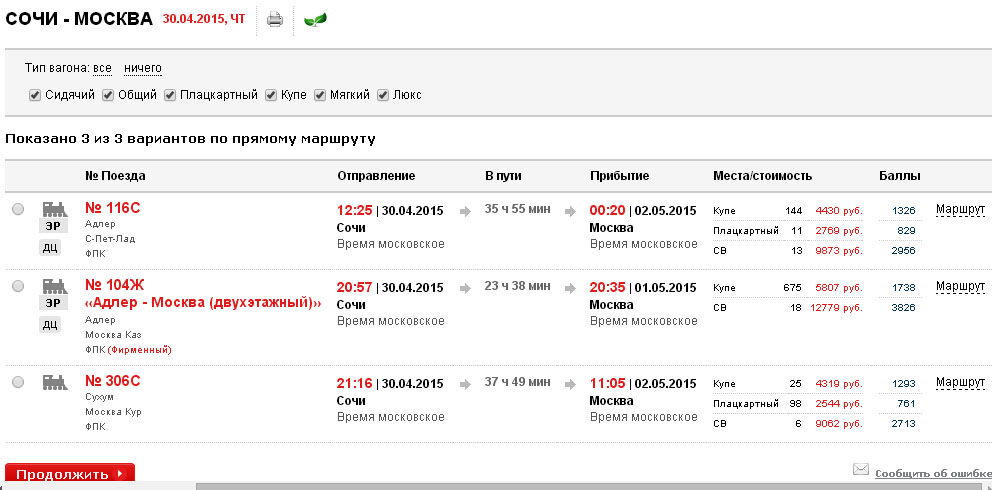Image resolution: width=992 pixels, height=490 pixels.
Task: Click the ДЦ badge for train 116С
Action: coord(50,247)
